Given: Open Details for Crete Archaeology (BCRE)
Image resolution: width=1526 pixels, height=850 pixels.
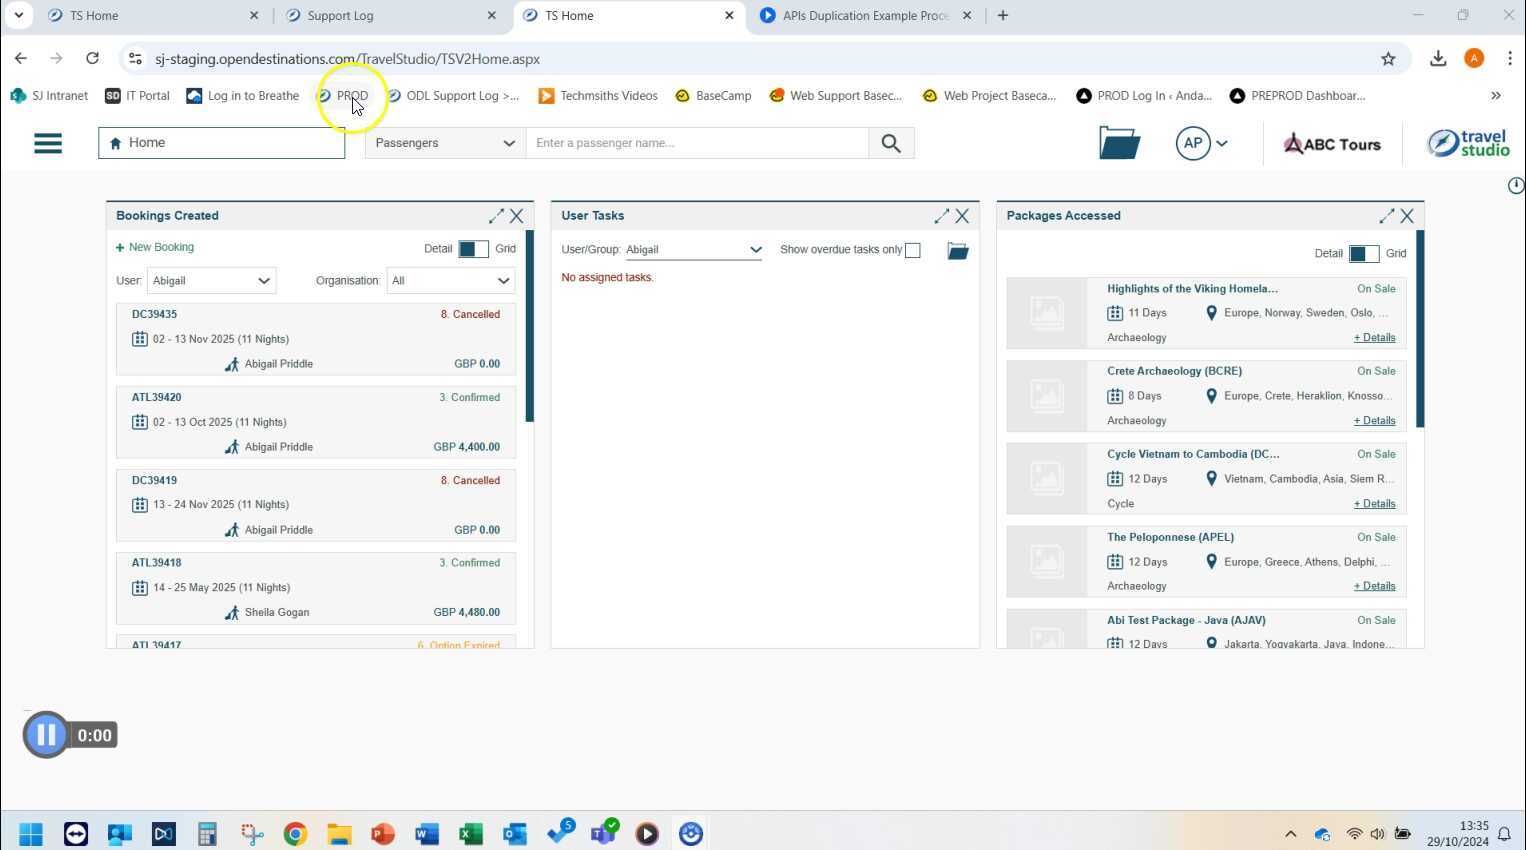Looking at the screenshot, I should [1374, 421].
